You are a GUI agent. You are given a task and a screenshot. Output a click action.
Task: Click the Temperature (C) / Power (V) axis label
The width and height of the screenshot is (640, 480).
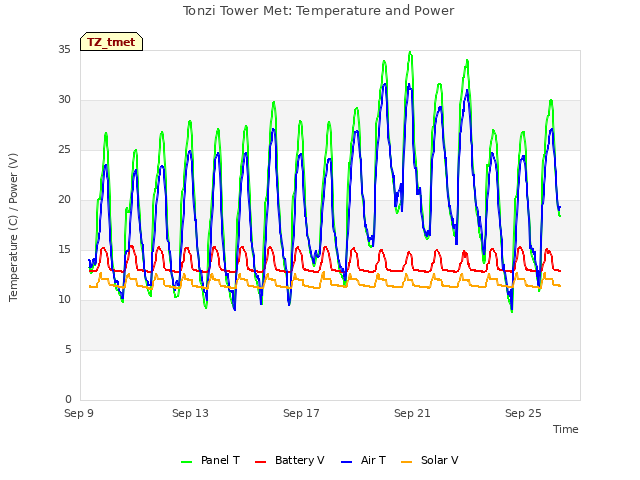13,227
